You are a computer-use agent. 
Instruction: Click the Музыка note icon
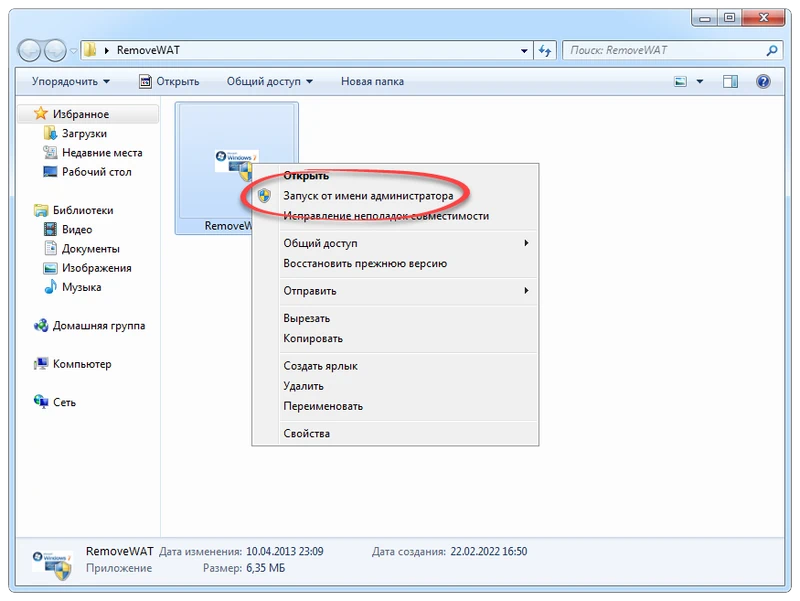[50, 287]
